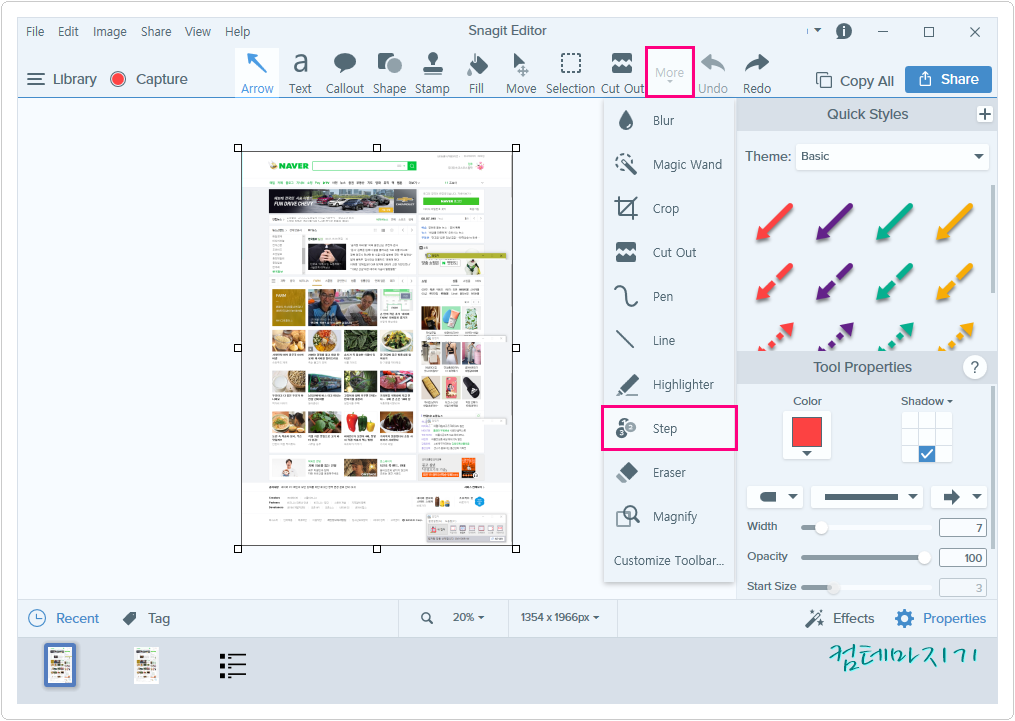Image resolution: width=1015 pixels, height=721 pixels.
Task: Pick the solid red arrow quick style
Action: click(x=774, y=223)
